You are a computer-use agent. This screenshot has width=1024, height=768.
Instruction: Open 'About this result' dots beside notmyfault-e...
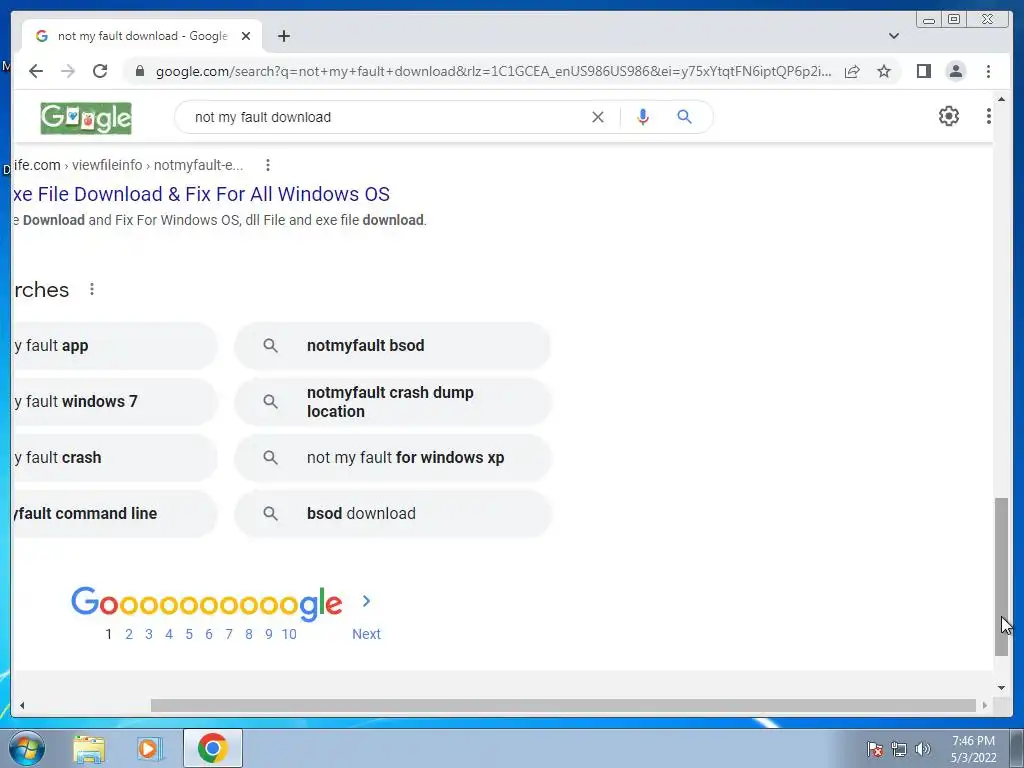point(268,165)
